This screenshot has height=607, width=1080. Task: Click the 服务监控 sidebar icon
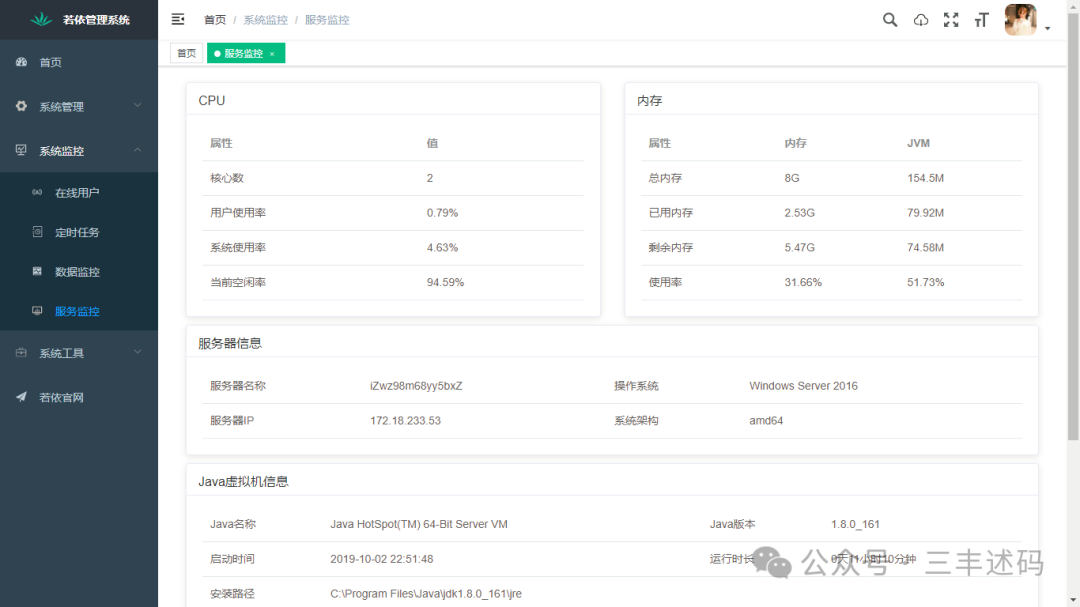coord(37,311)
